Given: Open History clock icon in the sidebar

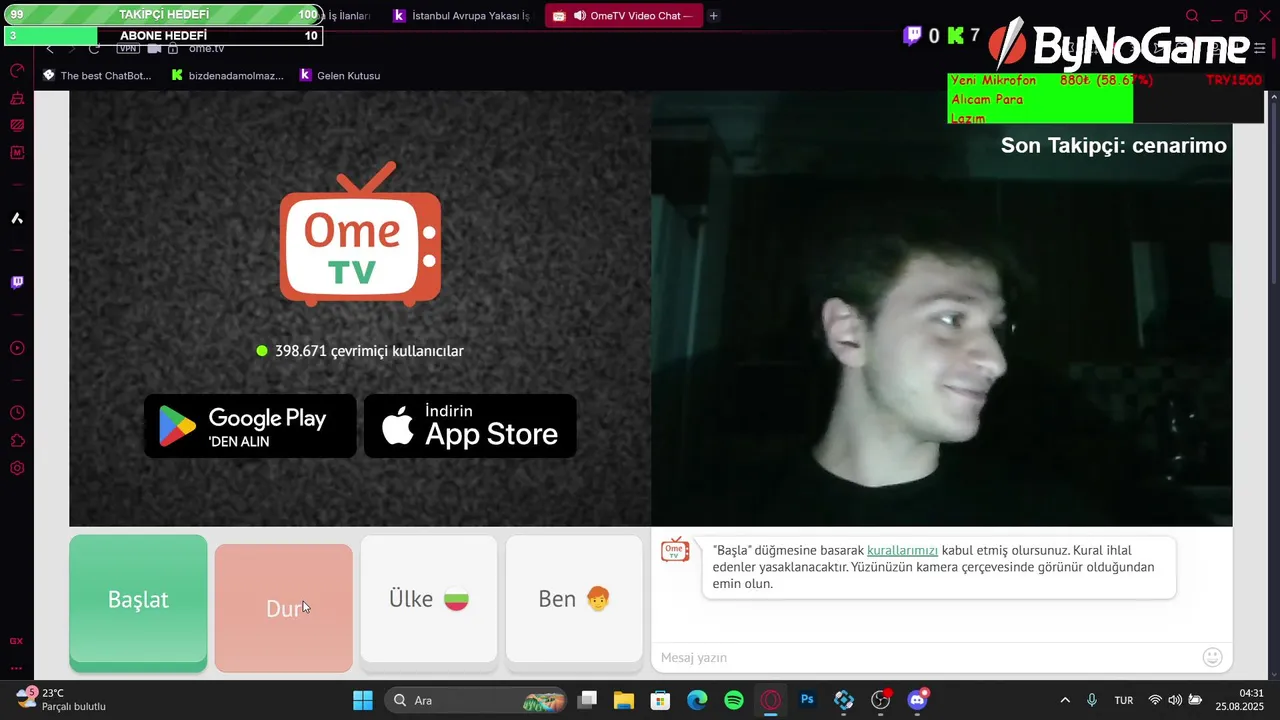Looking at the screenshot, I should pyautogui.click(x=17, y=413).
